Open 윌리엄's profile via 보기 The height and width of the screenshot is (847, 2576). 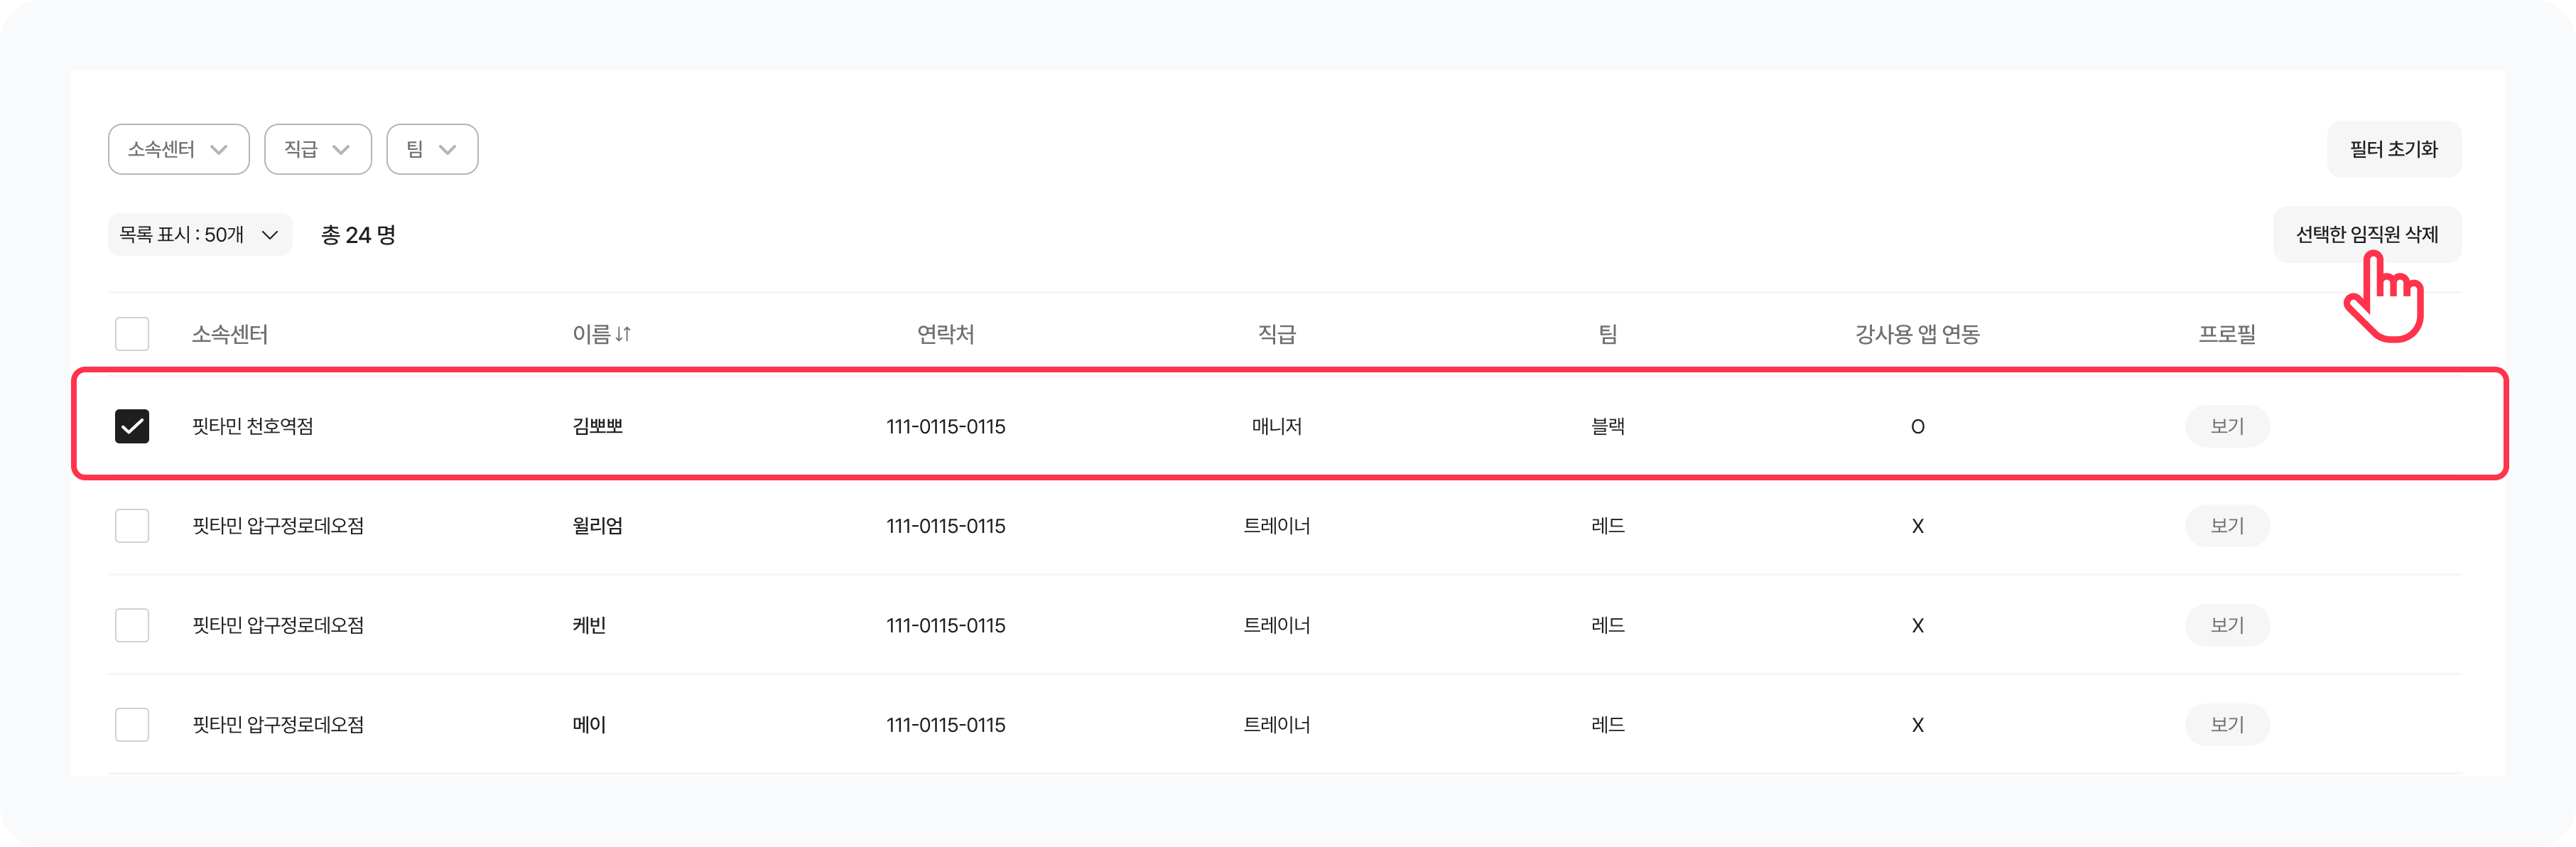2226,526
